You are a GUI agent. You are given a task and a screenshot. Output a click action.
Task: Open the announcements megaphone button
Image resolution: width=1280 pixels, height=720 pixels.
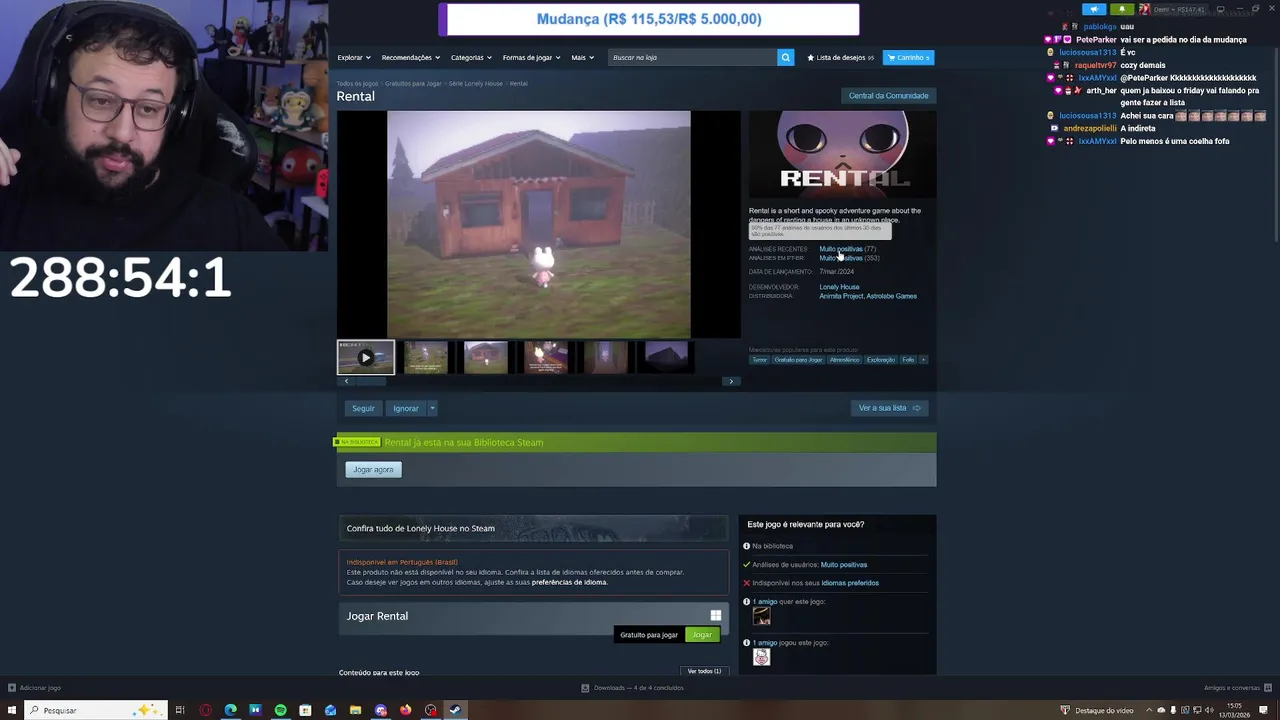[x=1093, y=9]
